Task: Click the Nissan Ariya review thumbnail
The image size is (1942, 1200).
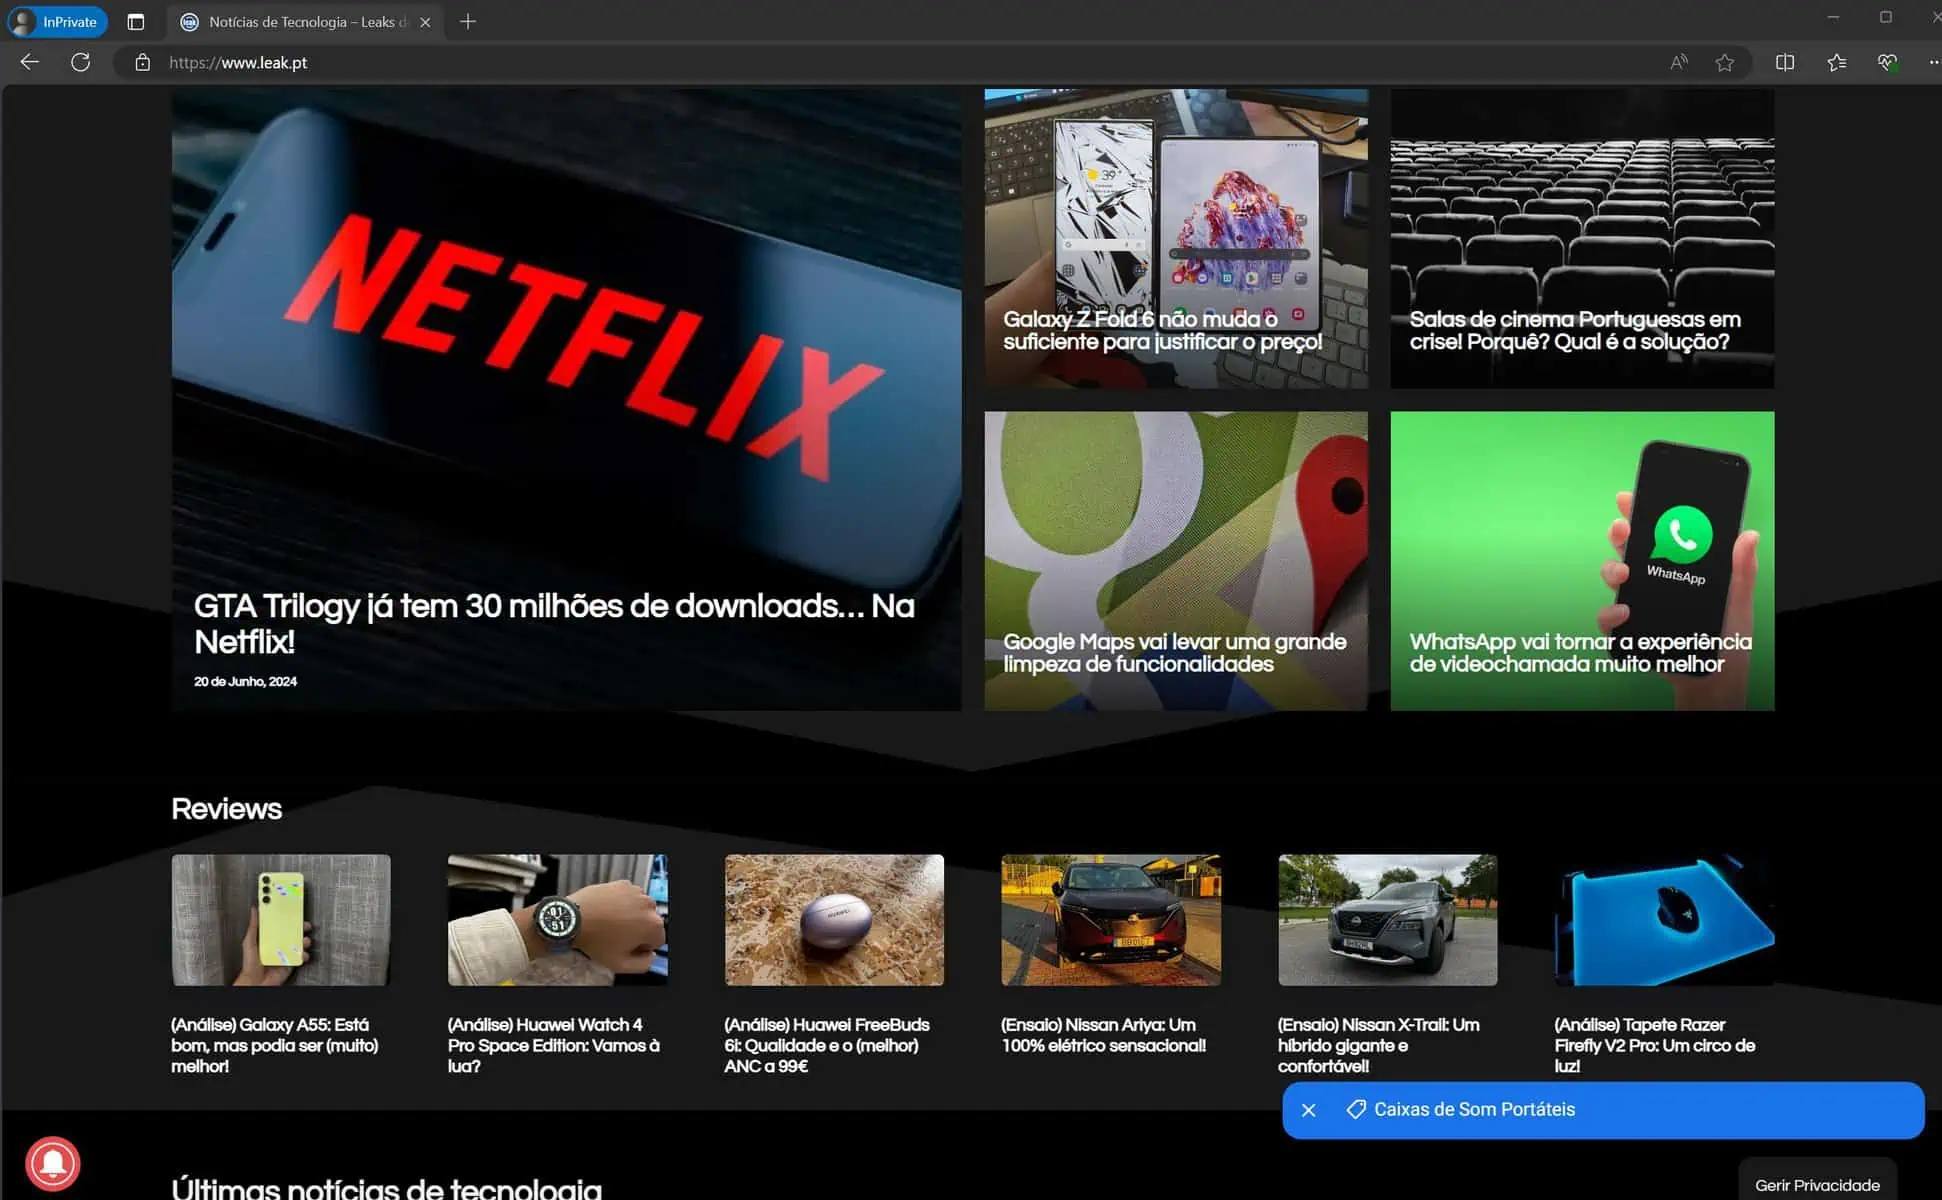Action: coord(1111,920)
